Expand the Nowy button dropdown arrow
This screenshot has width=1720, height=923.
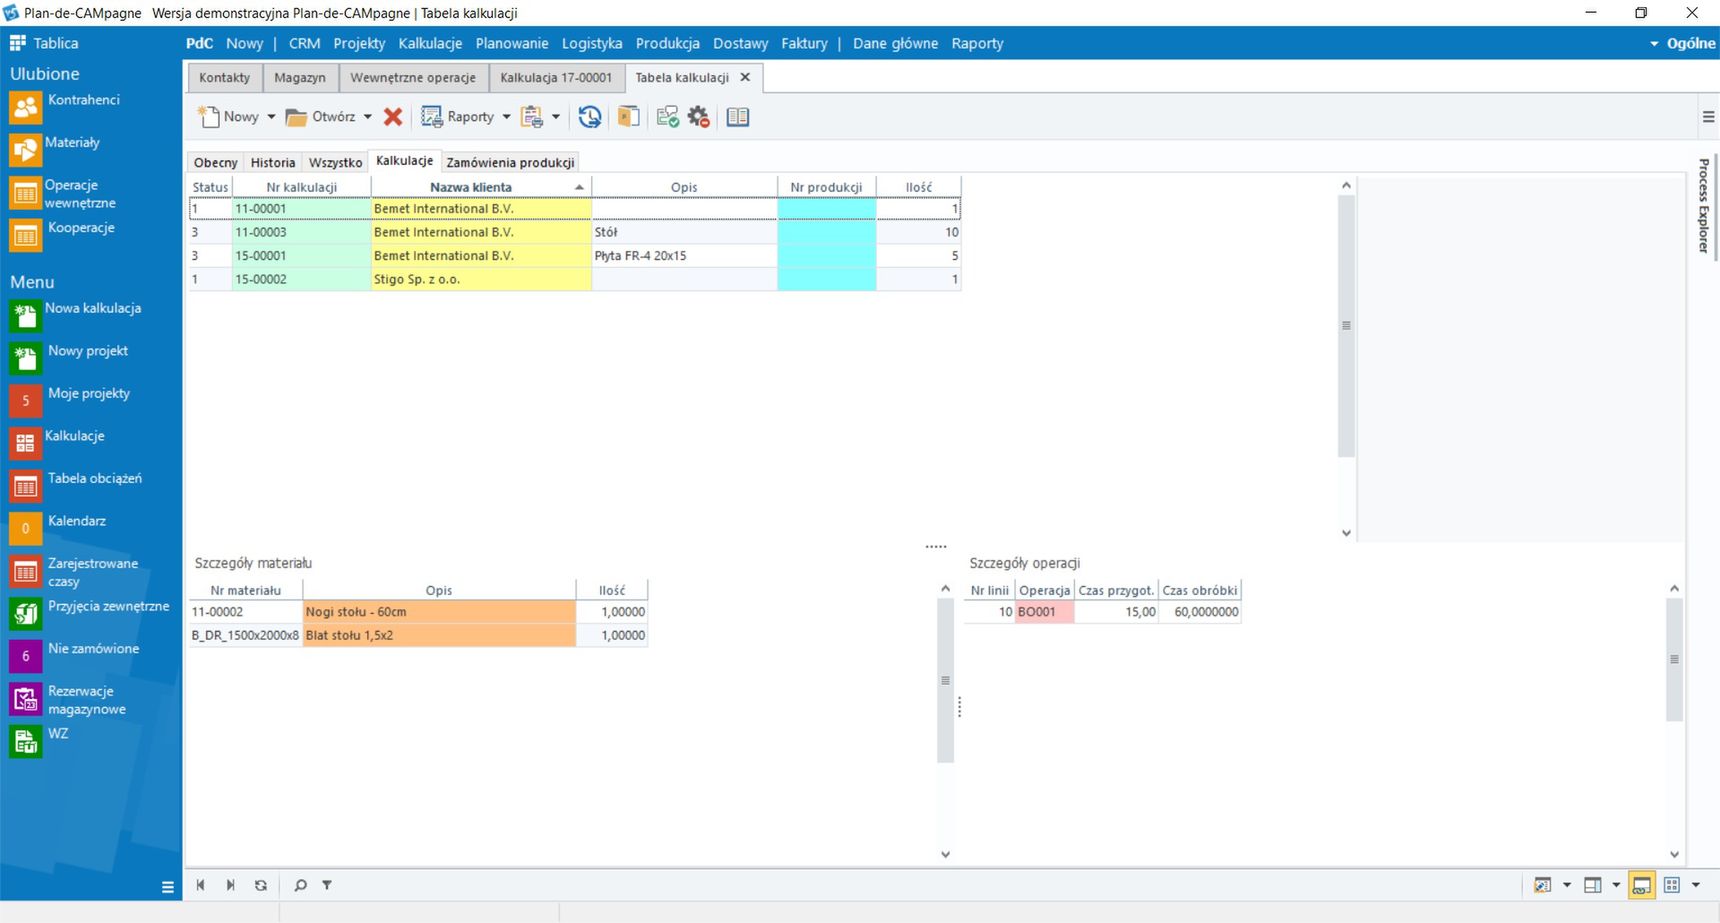click(x=271, y=117)
